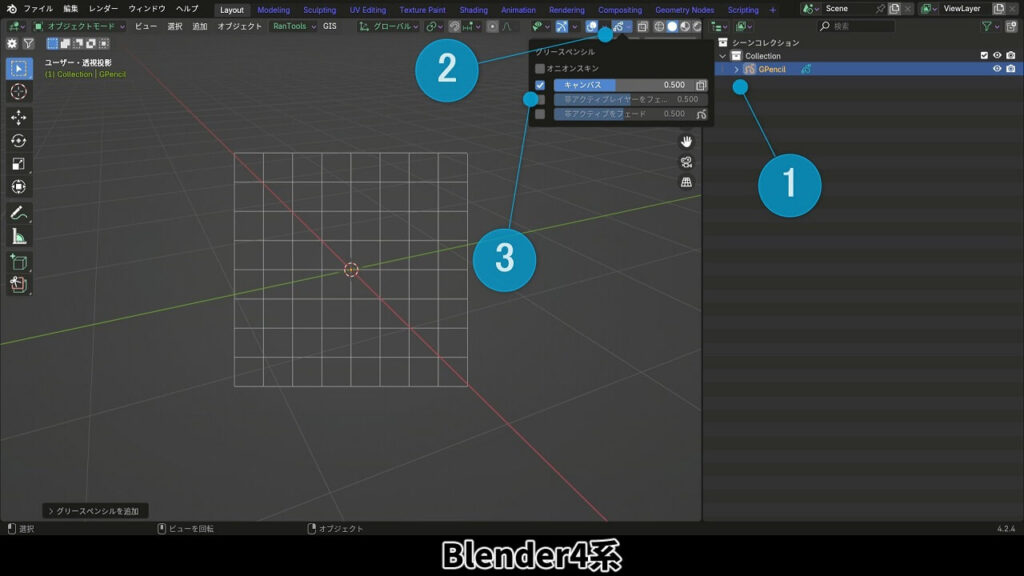Viewport: 1024px width, 576px height.
Task: Create new scene icon
Action: pos(895,9)
